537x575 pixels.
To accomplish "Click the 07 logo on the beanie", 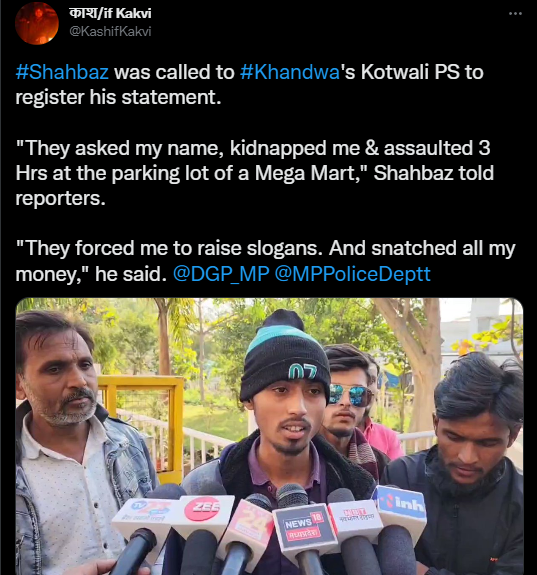I will (x=302, y=372).
